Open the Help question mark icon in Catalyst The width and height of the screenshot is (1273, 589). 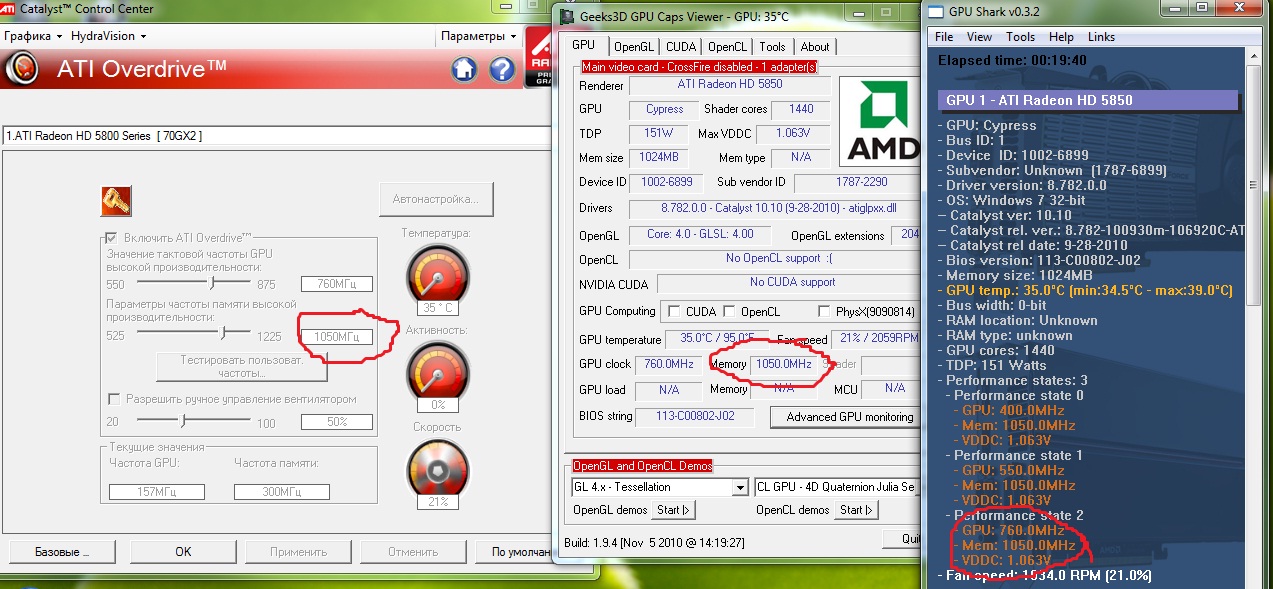click(502, 69)
